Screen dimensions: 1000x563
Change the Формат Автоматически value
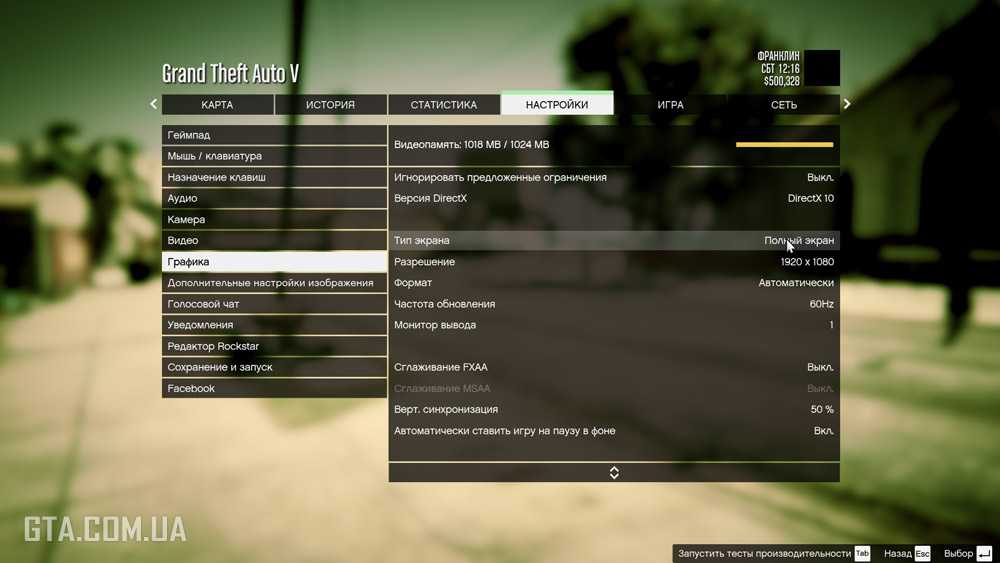[x=614, y=282]
